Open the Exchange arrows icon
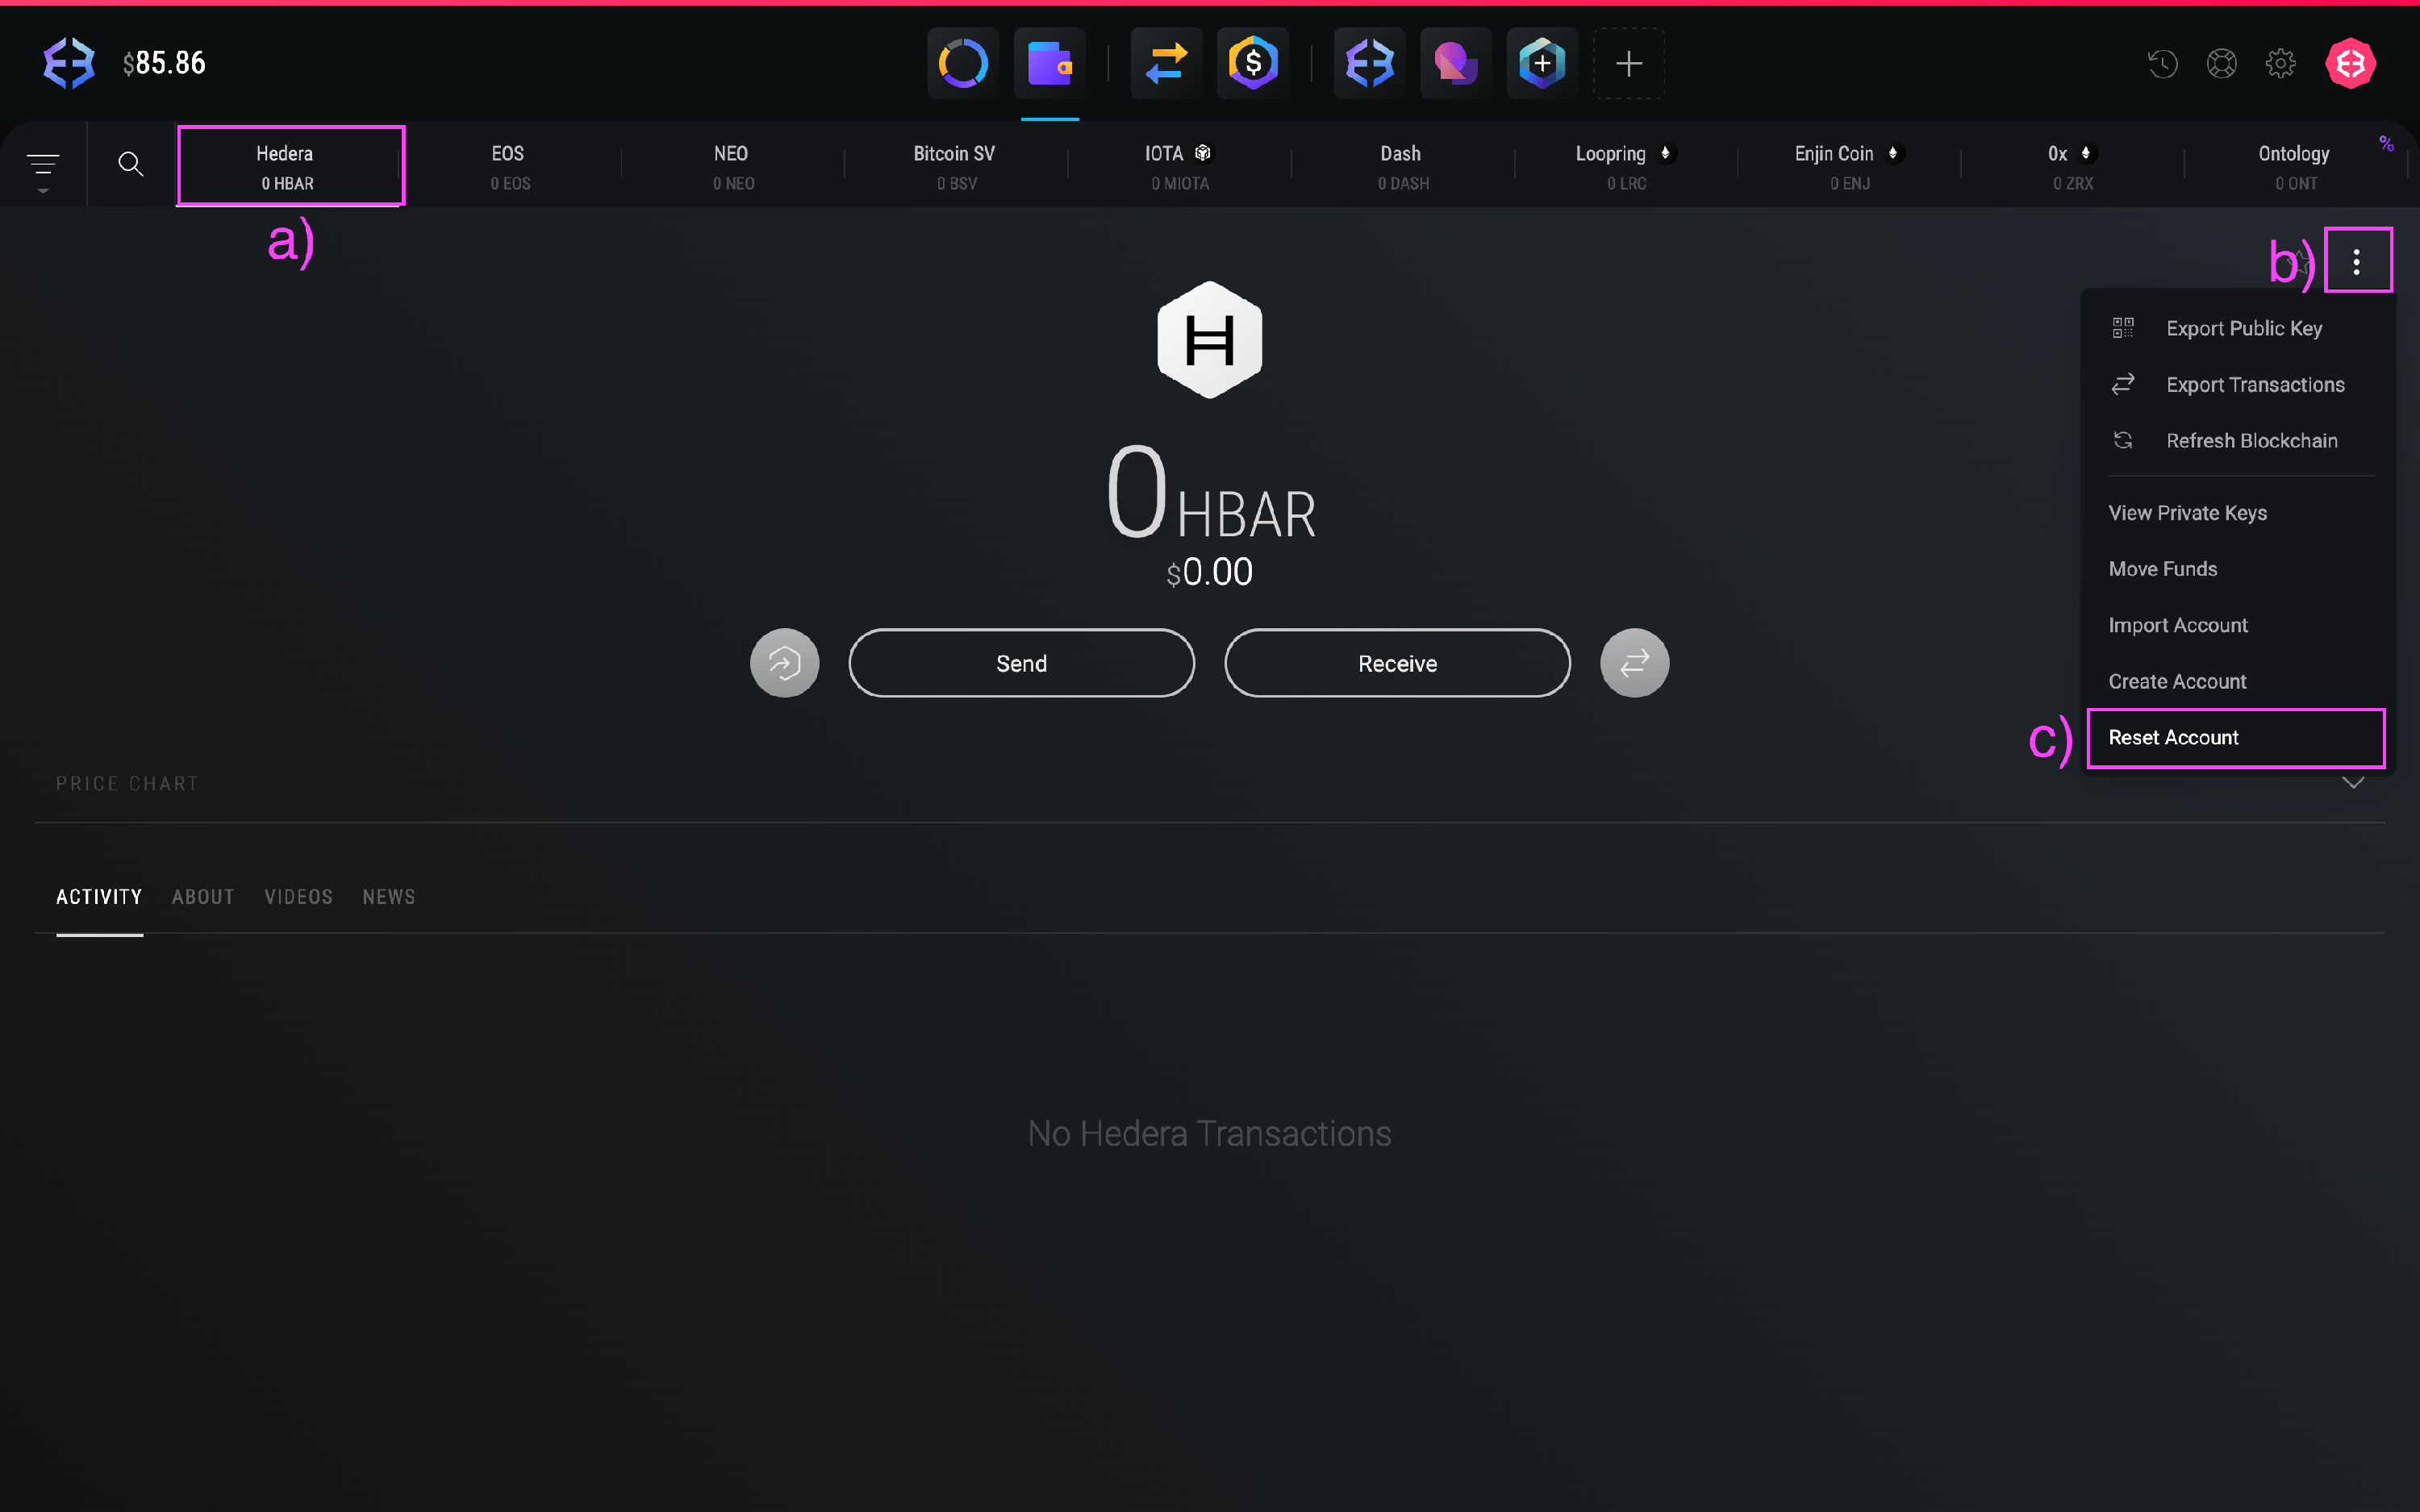Screen dimensions: 2420x1512 pyautogui.click(x=1166, y=64)
